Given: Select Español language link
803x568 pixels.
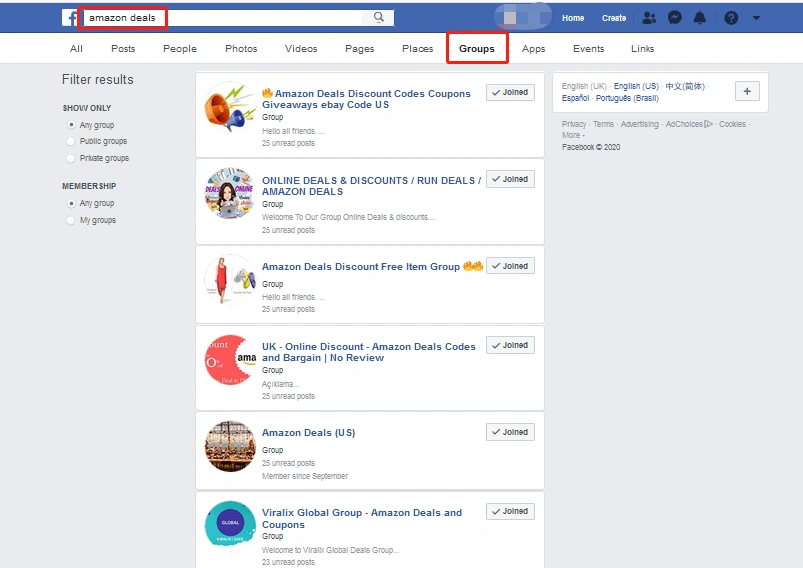Looking at the screenshot, I should click(575, 98).
